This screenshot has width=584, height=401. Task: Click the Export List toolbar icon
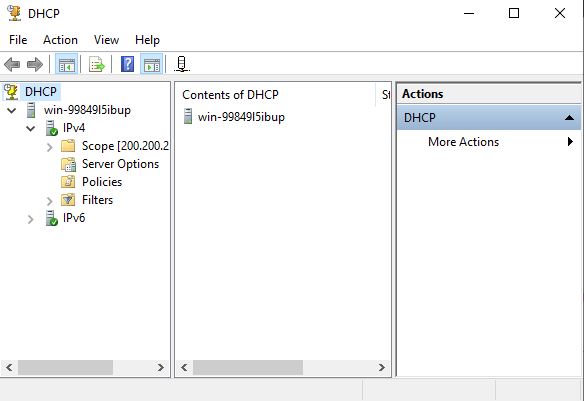pos(97,64)
